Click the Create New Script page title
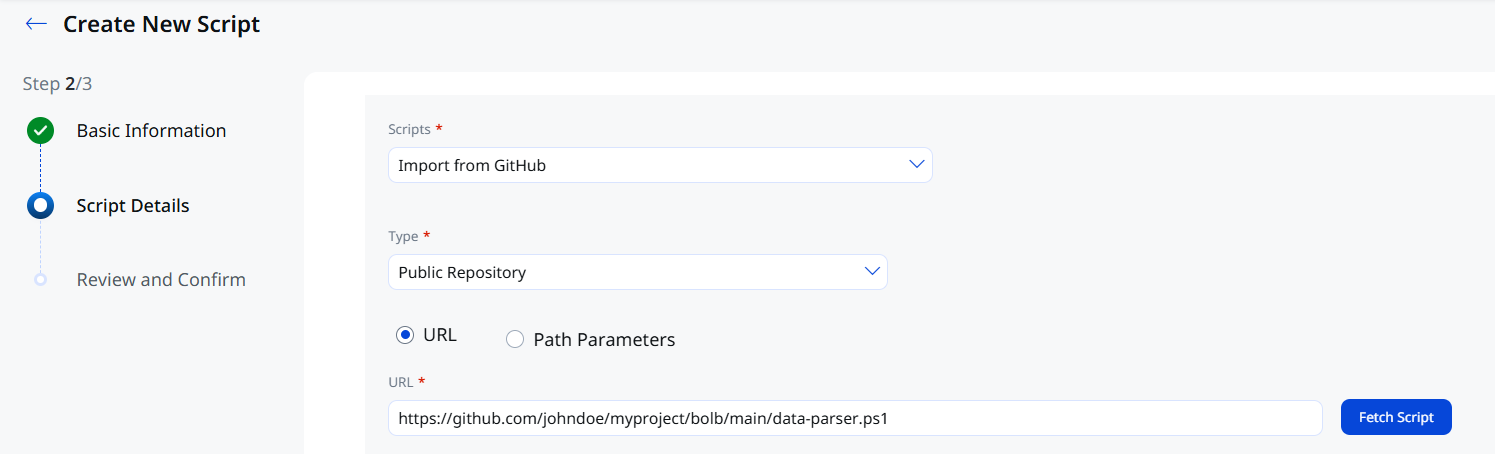Screen dimensions: 1495x454 tap(162, 24)
